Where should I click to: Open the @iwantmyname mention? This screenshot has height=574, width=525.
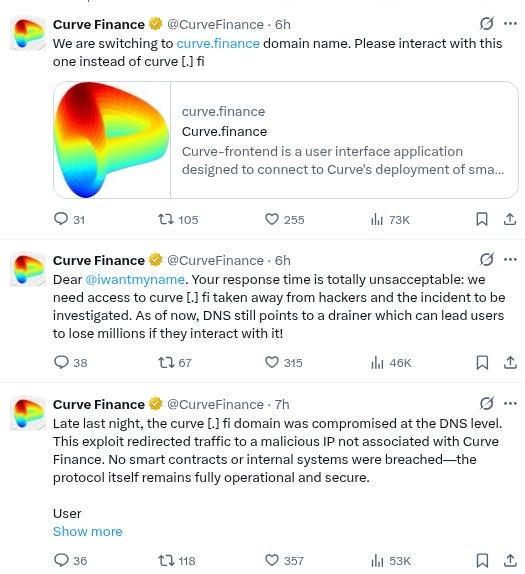click(x=135, y=279)
